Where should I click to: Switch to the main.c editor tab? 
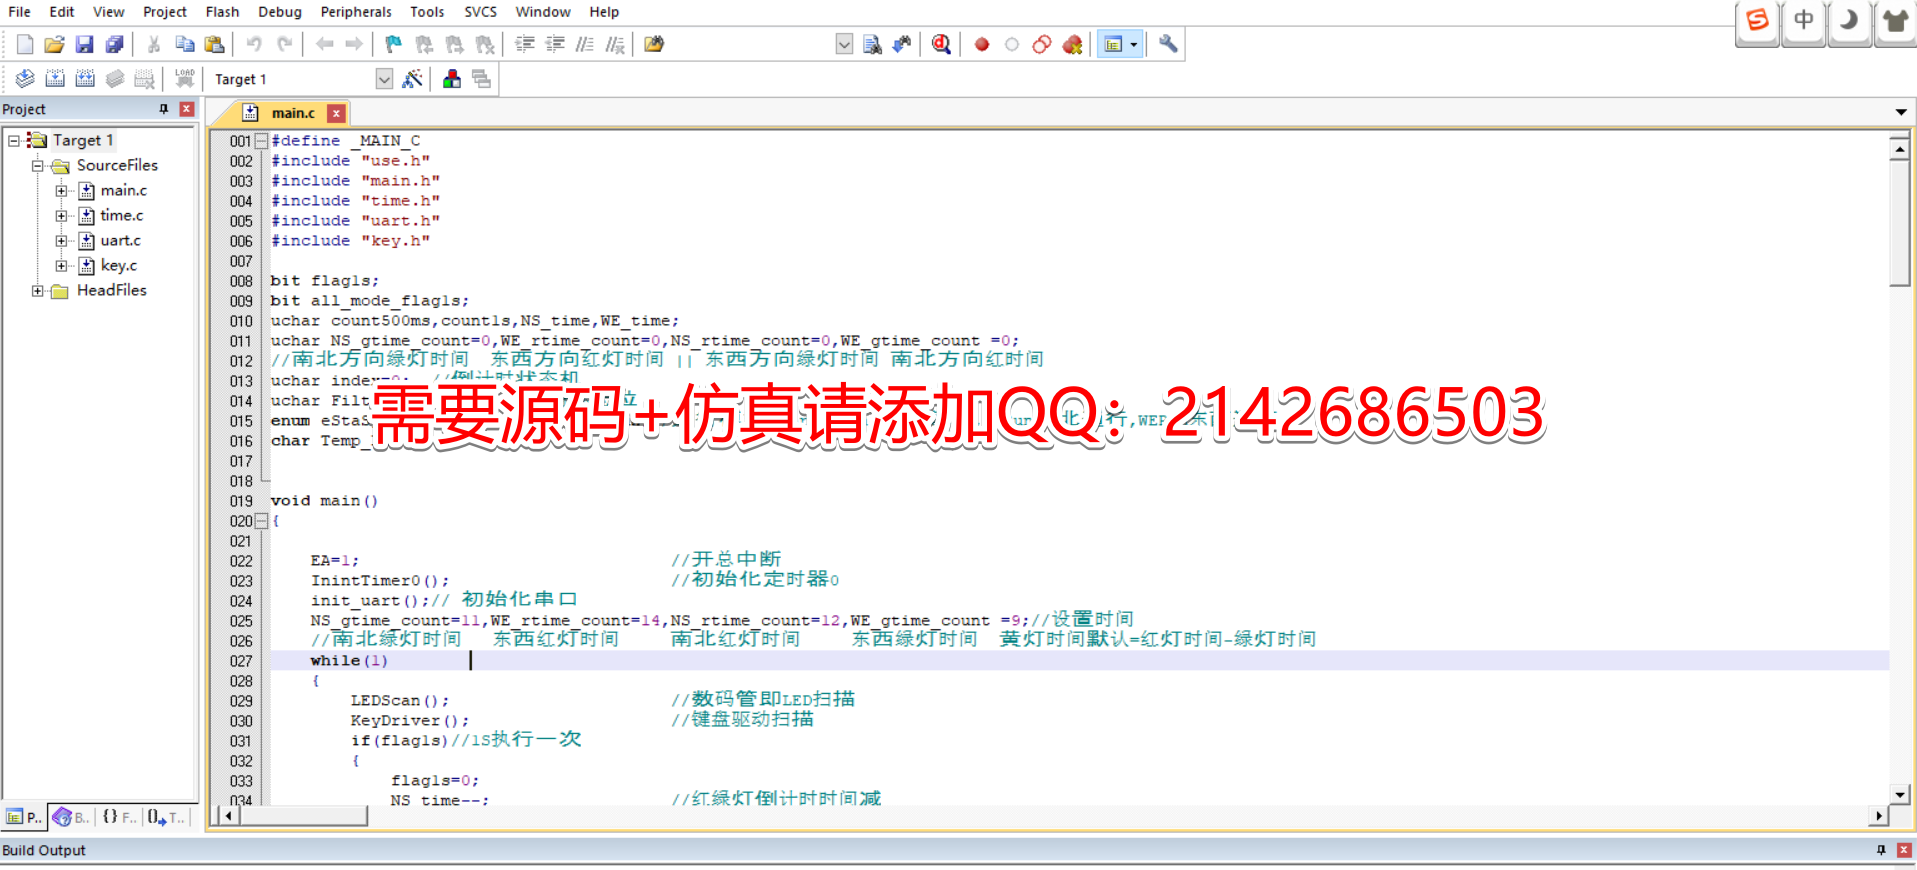(x=293, y=113)
